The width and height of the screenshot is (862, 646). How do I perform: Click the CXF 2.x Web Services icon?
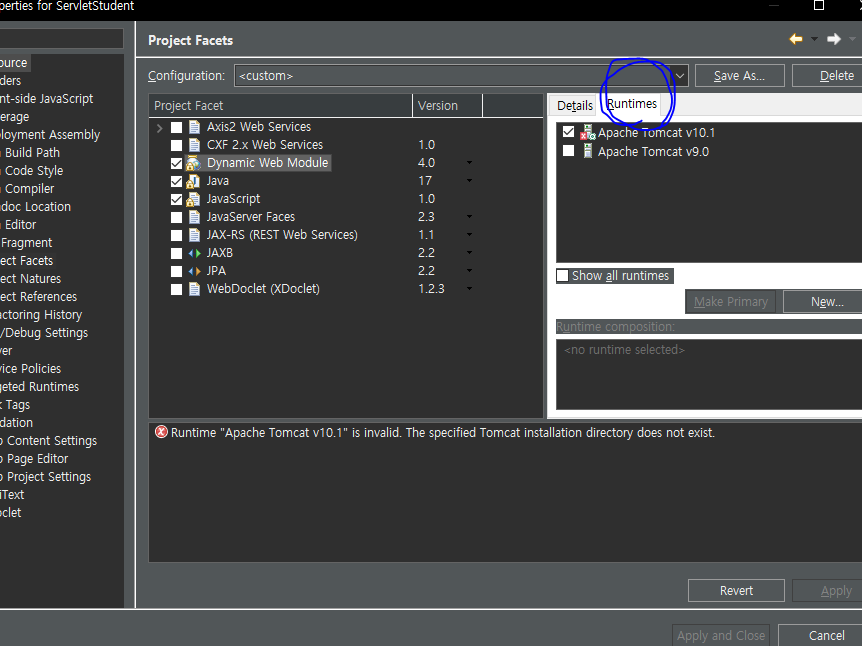pos(194,145)
